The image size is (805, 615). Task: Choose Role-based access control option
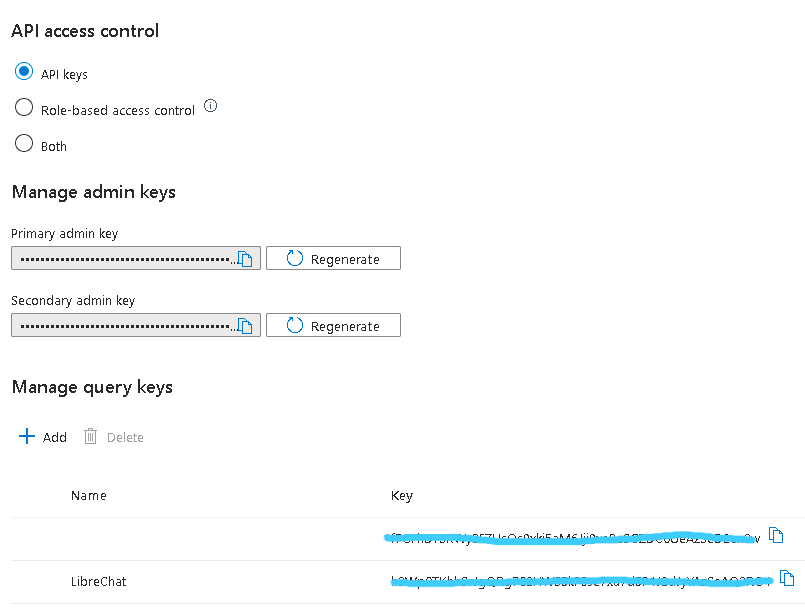coord(24,108)
